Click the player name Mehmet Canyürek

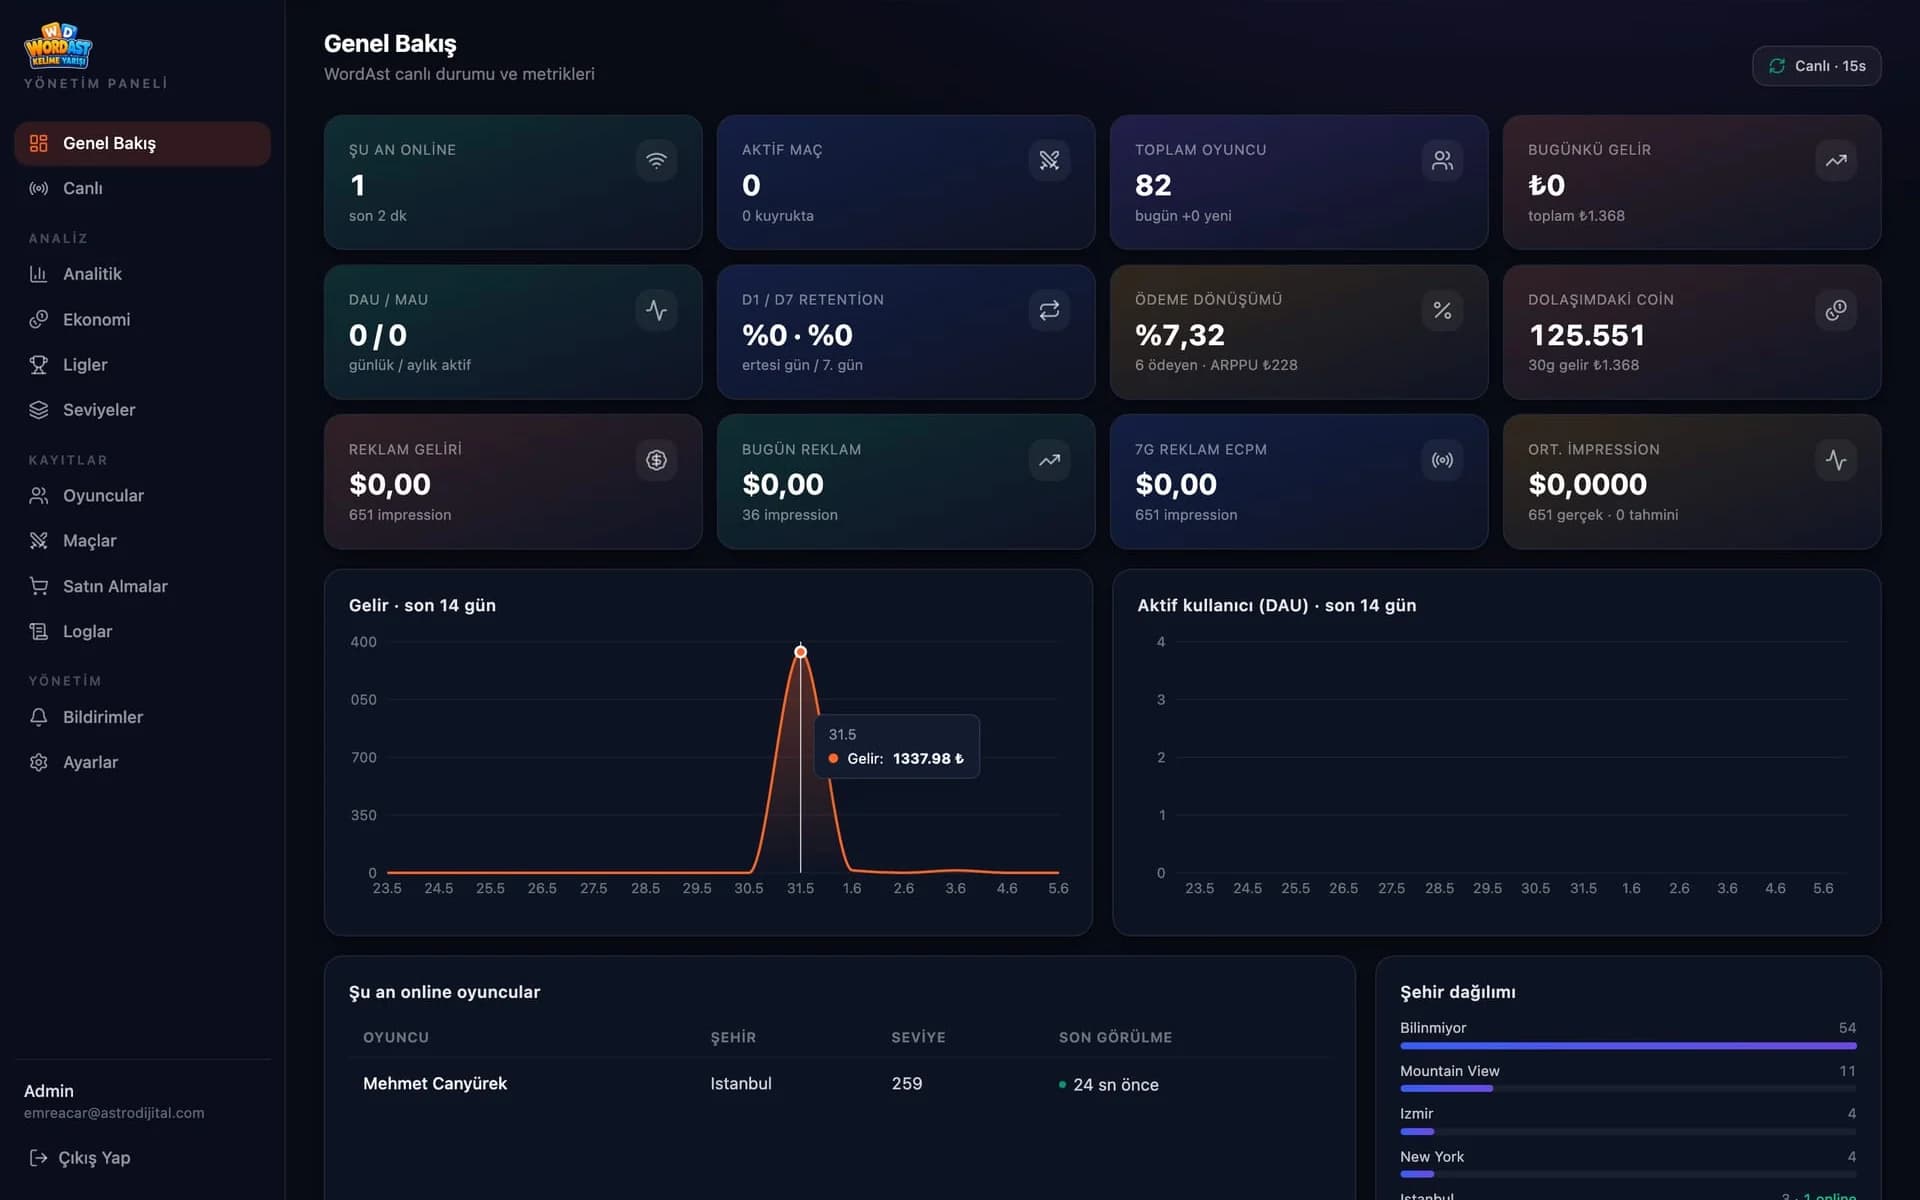[x=435, y=1084]
